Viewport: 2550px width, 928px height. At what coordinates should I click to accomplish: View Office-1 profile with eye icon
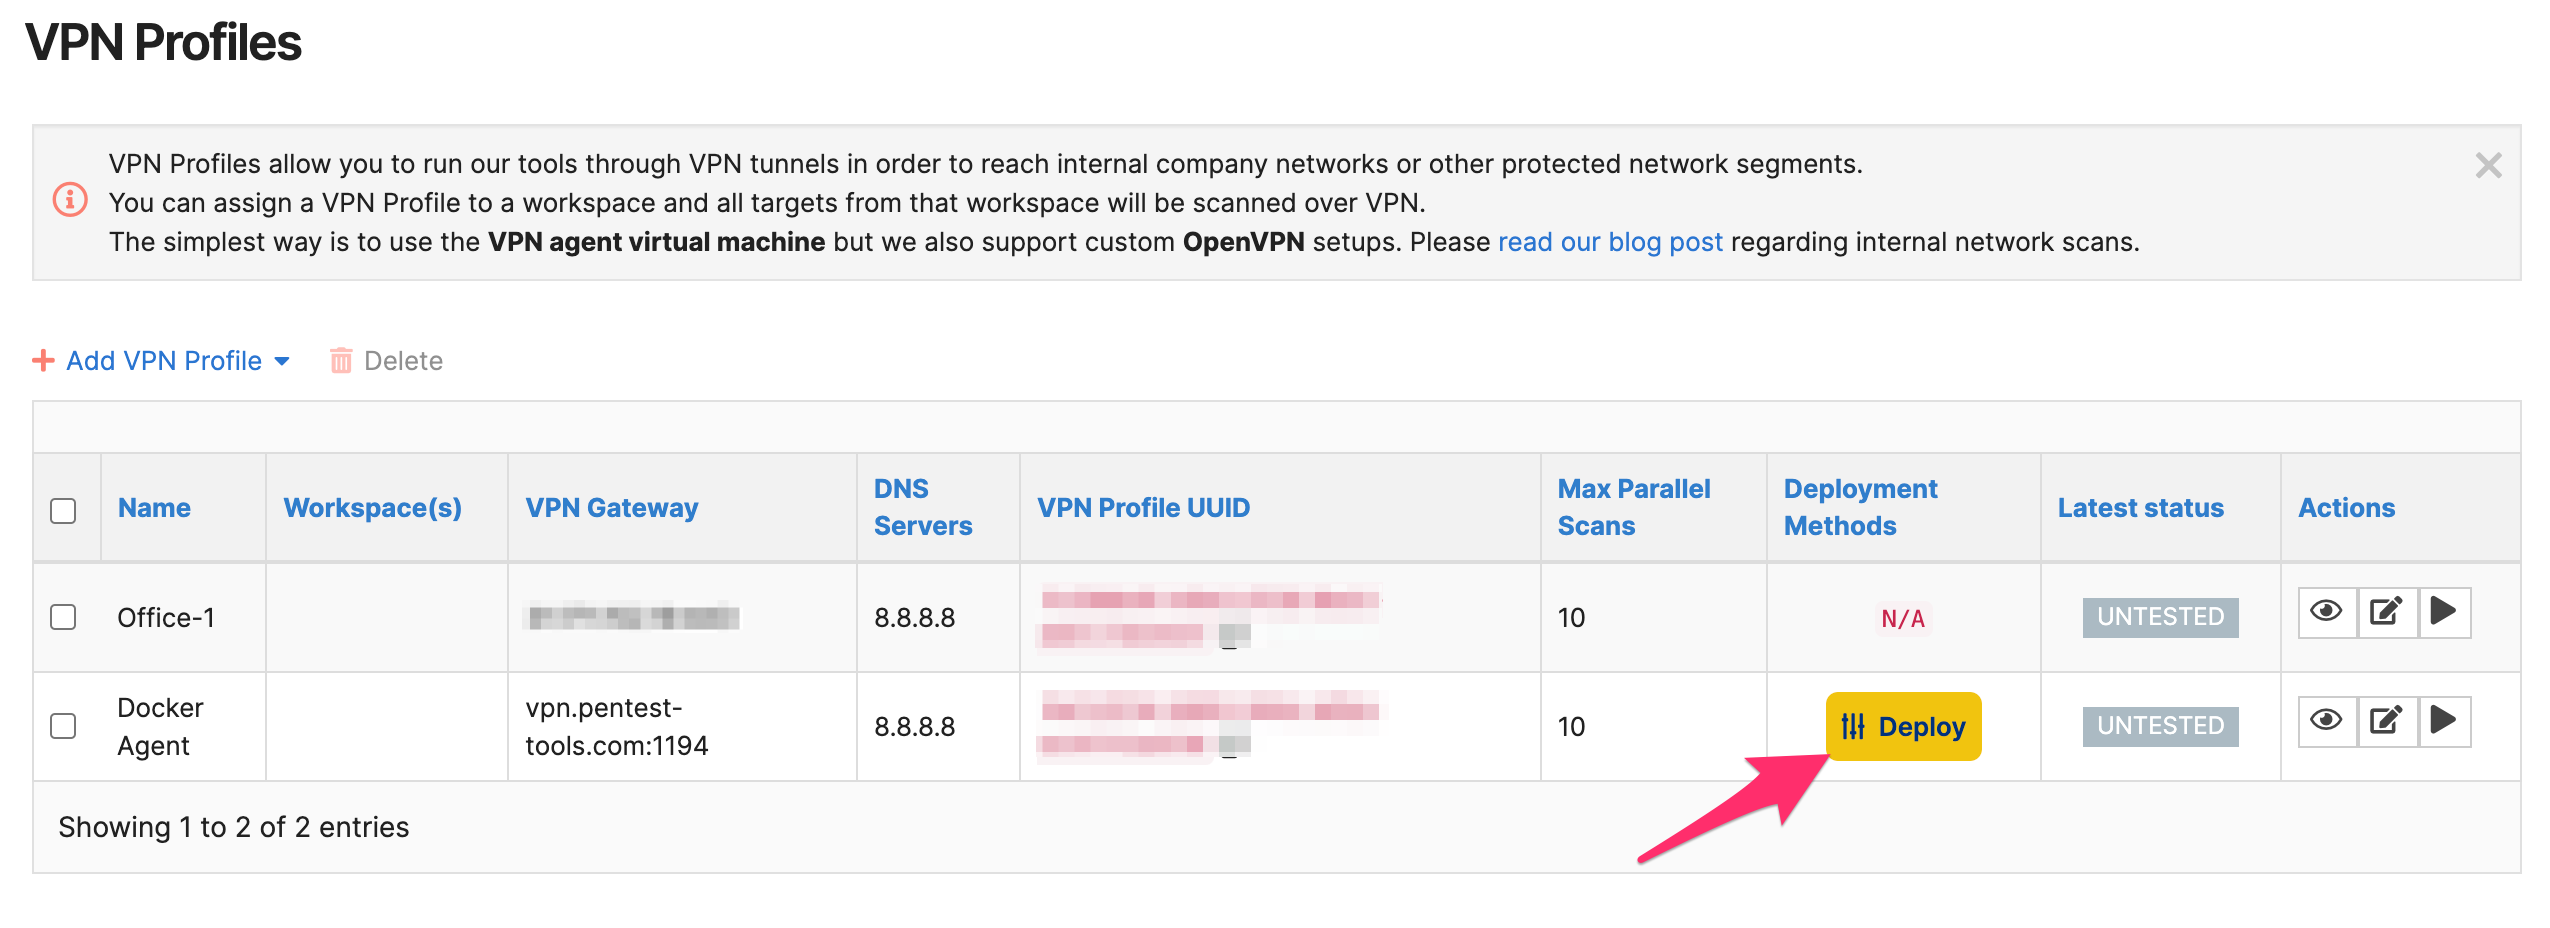(2327, 612)
